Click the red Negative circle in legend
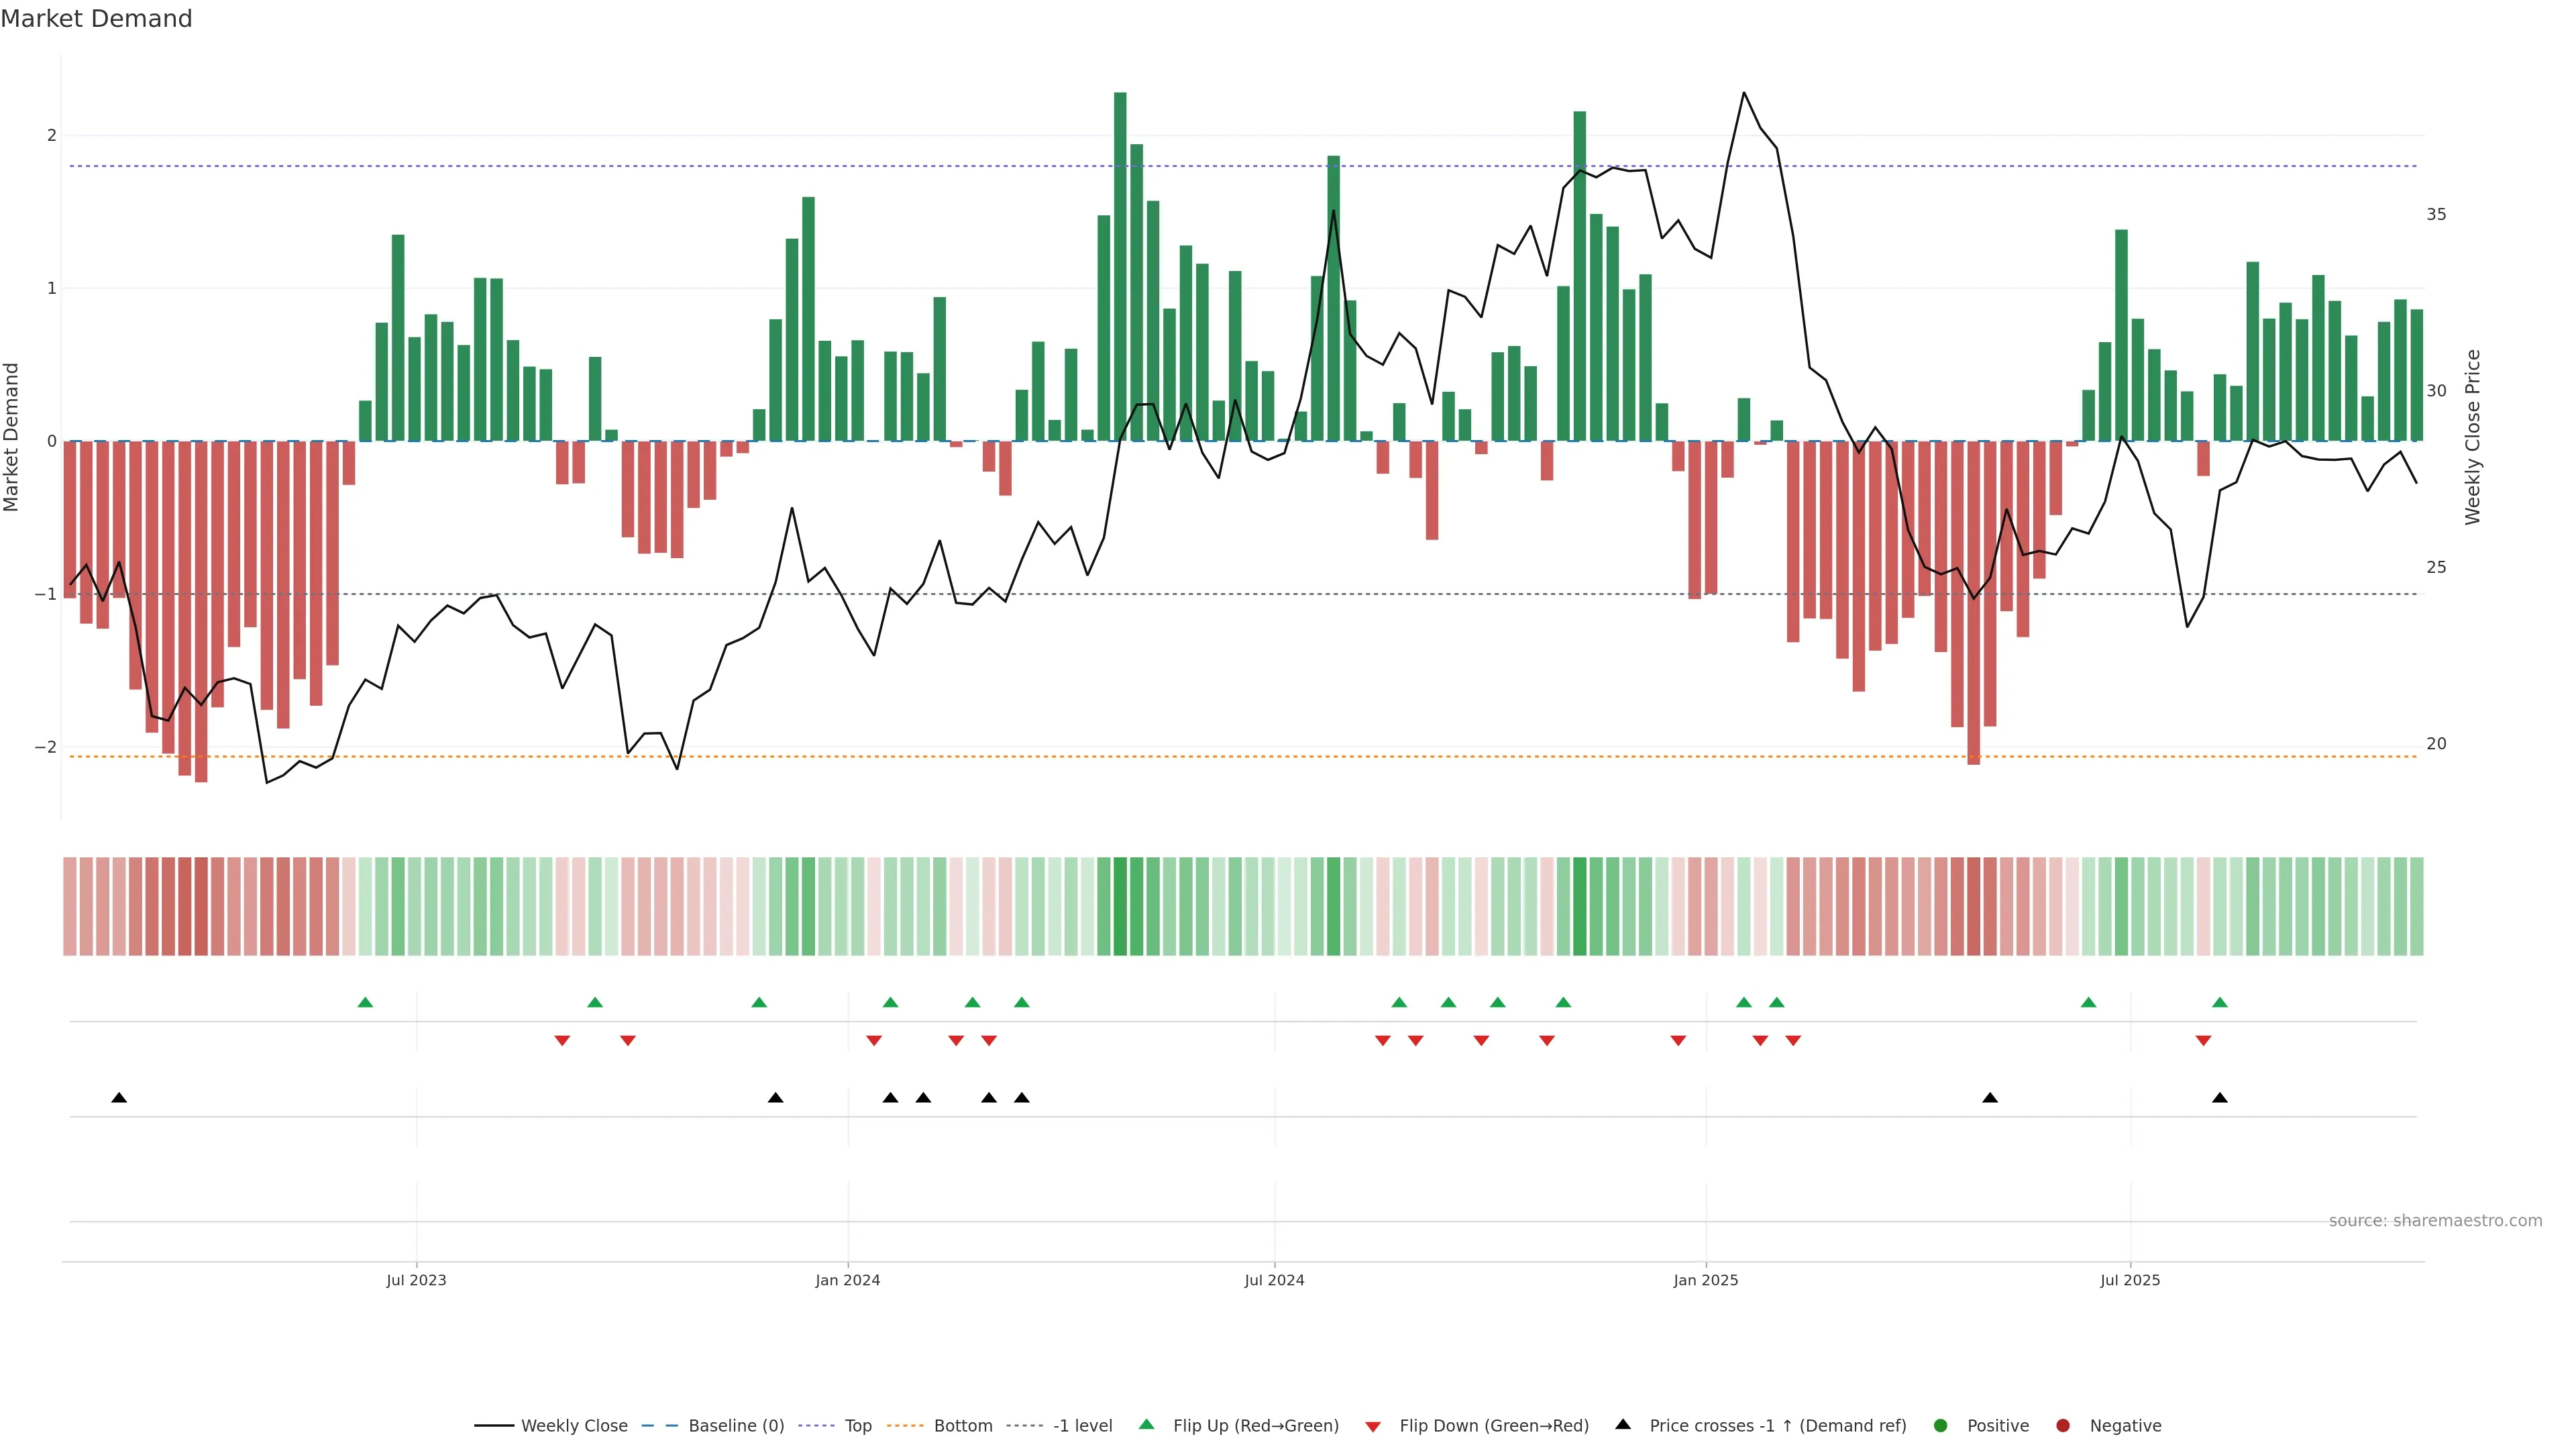The height and width of the screenshot is (1449, 2576). click(x=2062, y=1425)
